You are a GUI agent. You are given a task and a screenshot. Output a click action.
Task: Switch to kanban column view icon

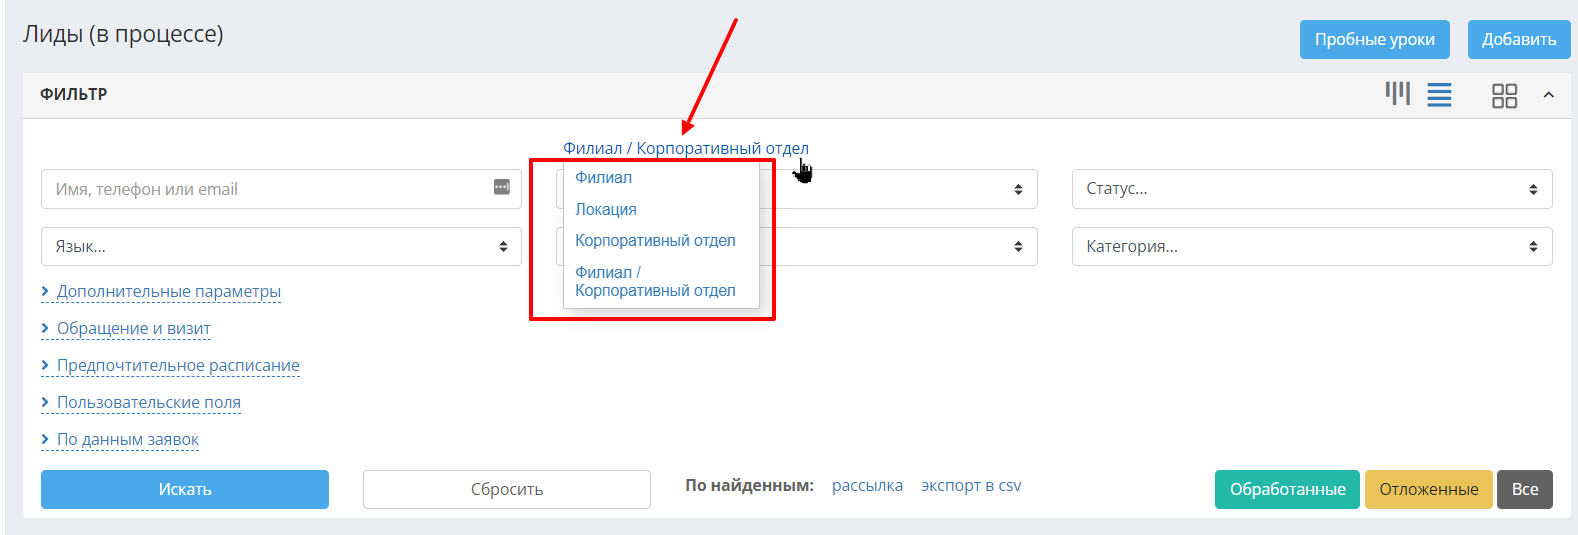coord(1397,94)
